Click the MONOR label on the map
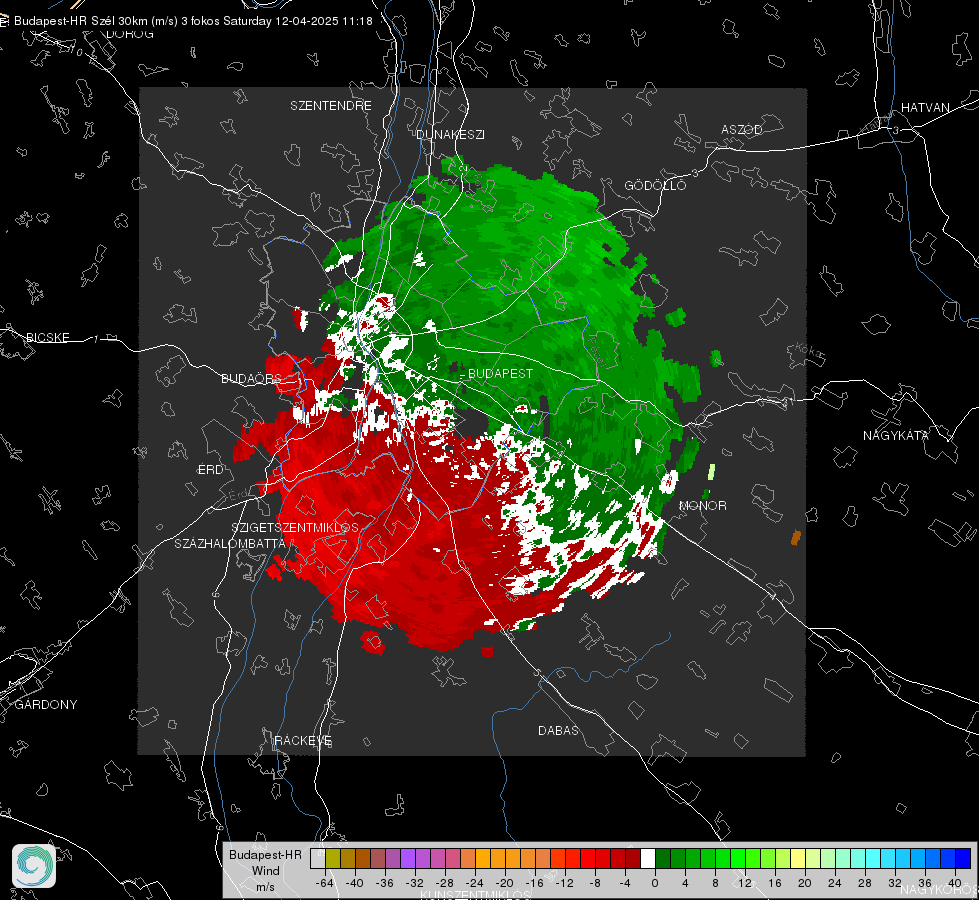Image resolution: width=979 pixels, height=900 pixels. pyautogui.click(x=702, y=505)
